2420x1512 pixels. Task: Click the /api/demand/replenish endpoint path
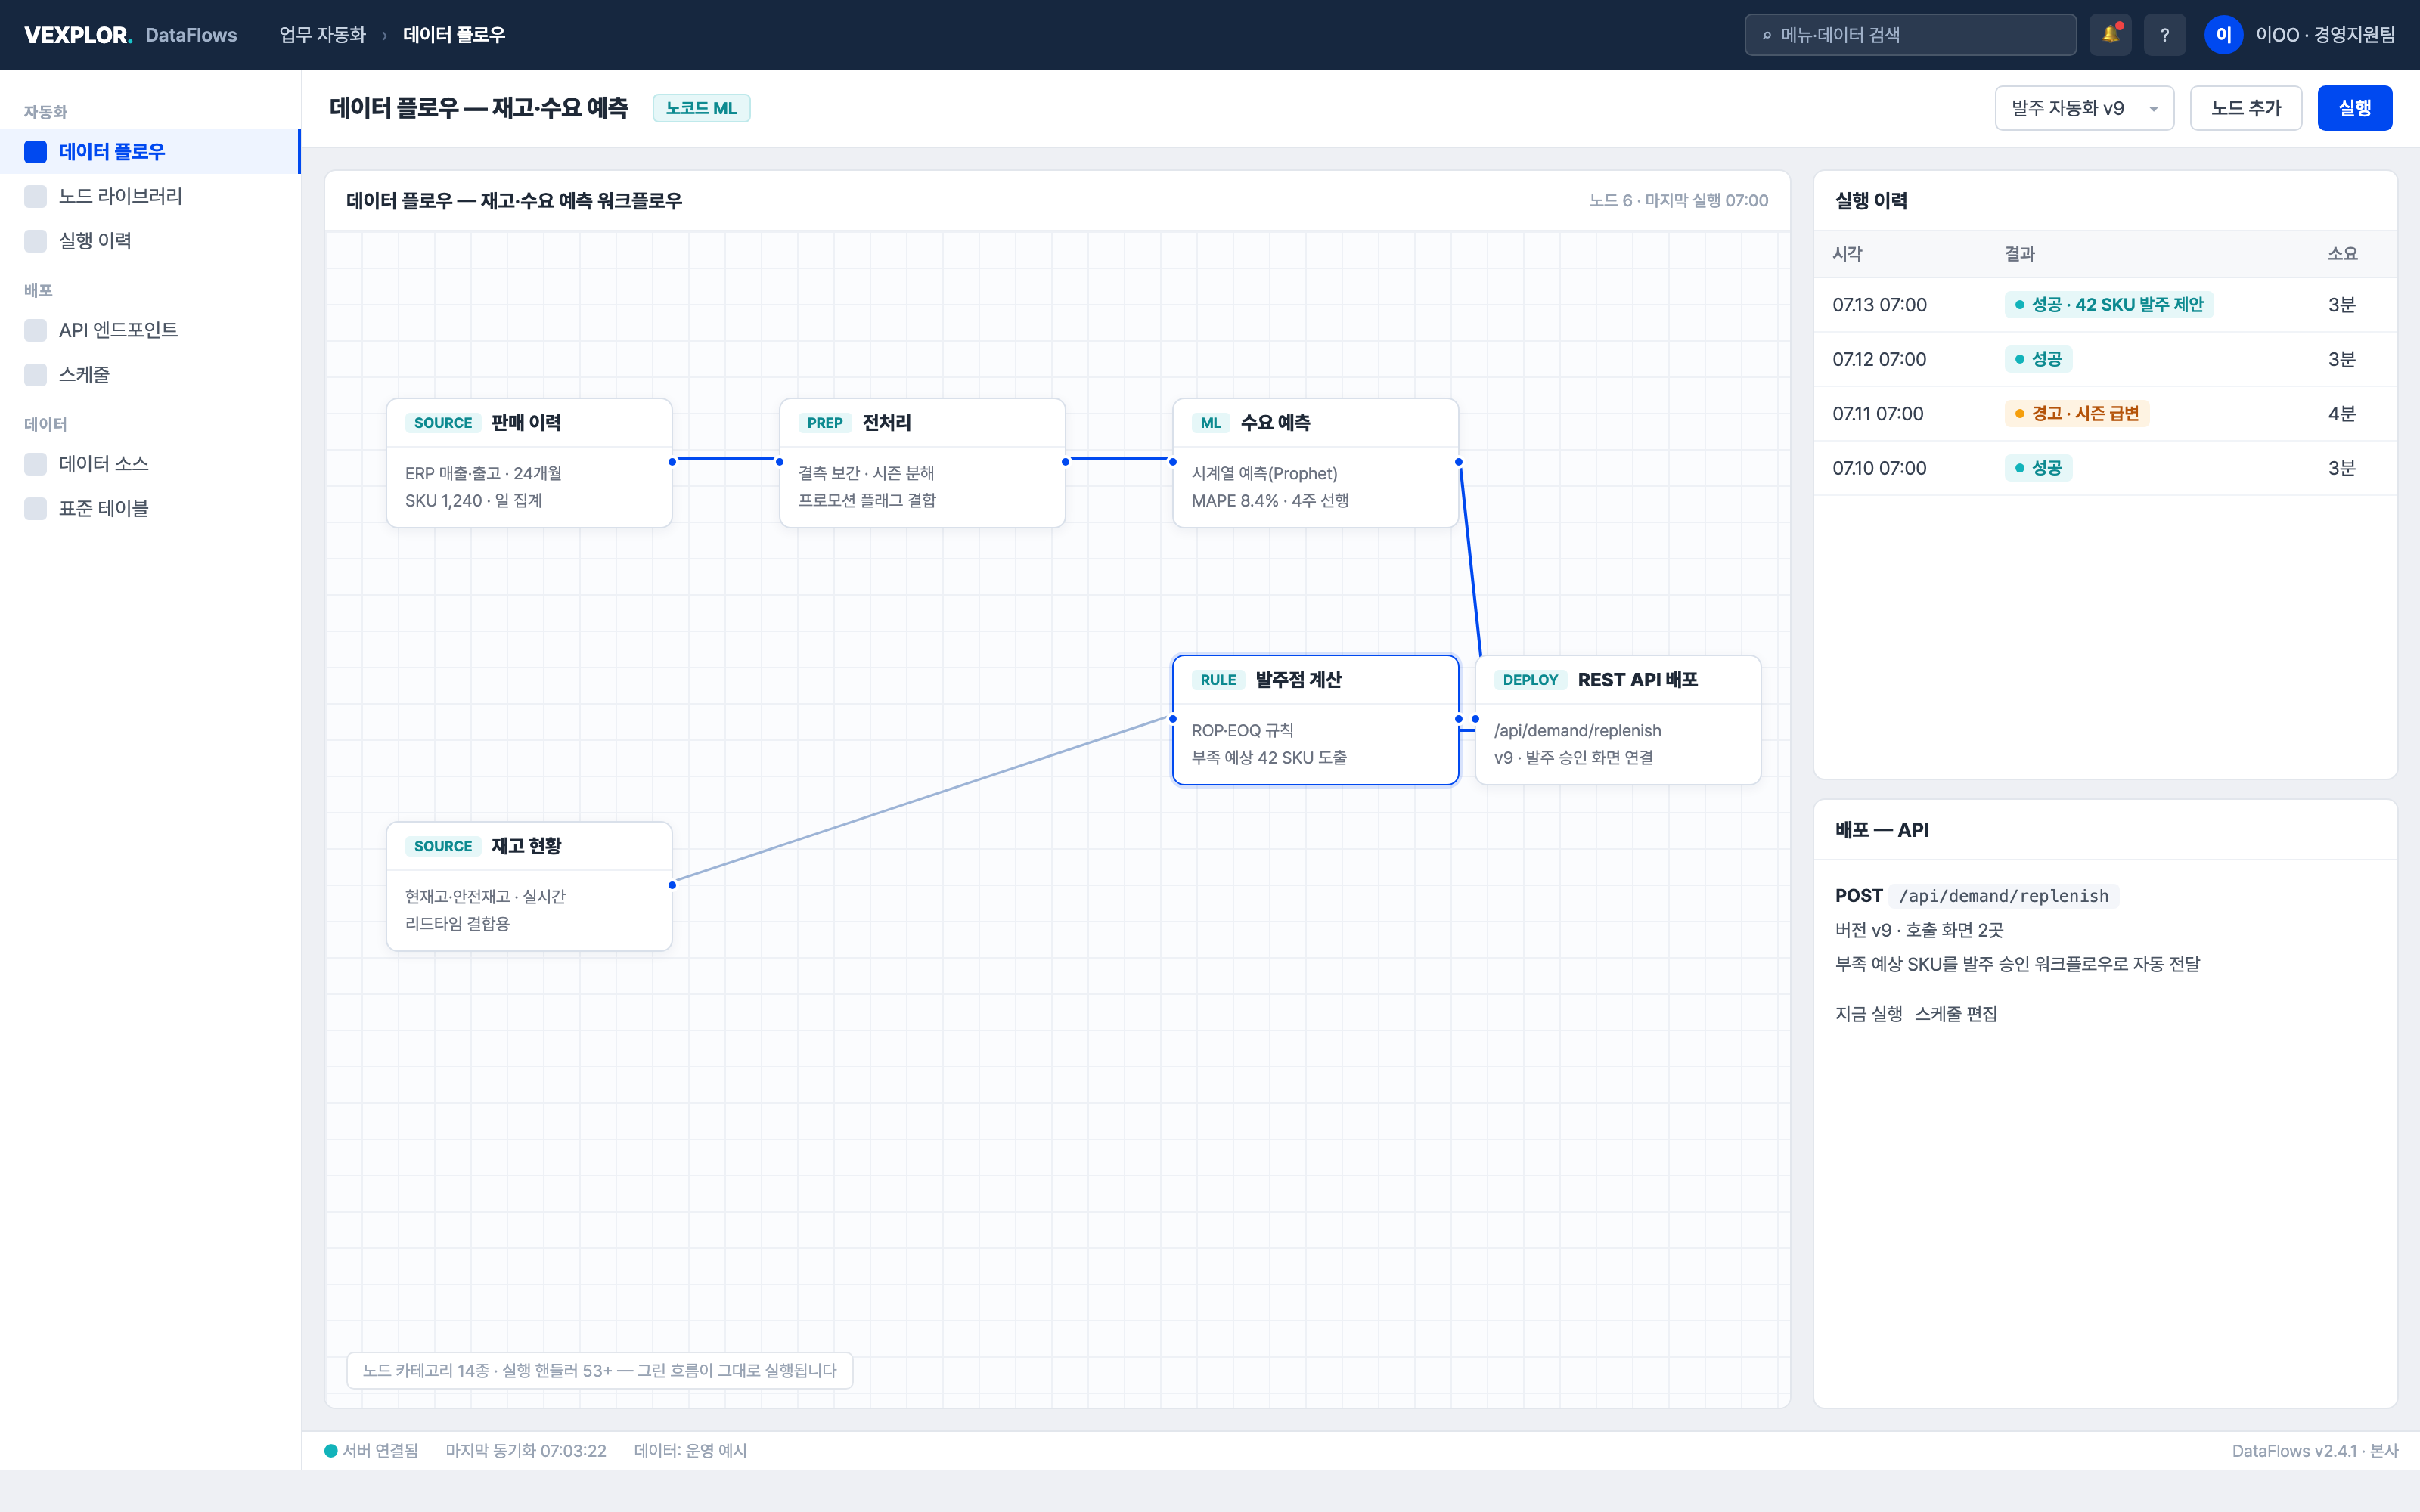pos(2003,896)
